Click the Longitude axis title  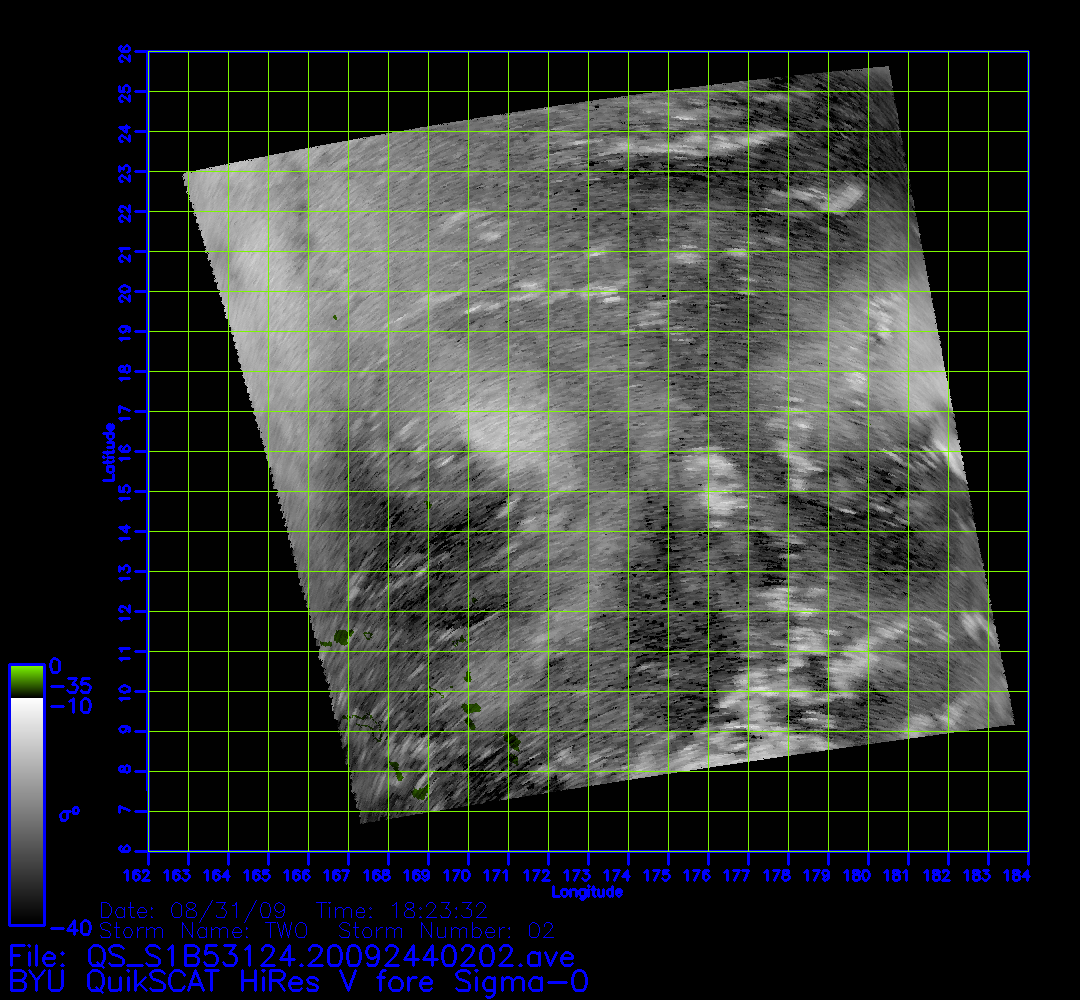[588, 892]
